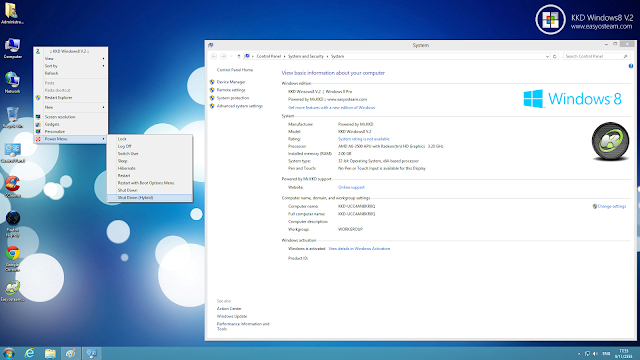Open the Recycle Bin desktop icon
This screenshot has width=640, height=360.
coord(12,118)
